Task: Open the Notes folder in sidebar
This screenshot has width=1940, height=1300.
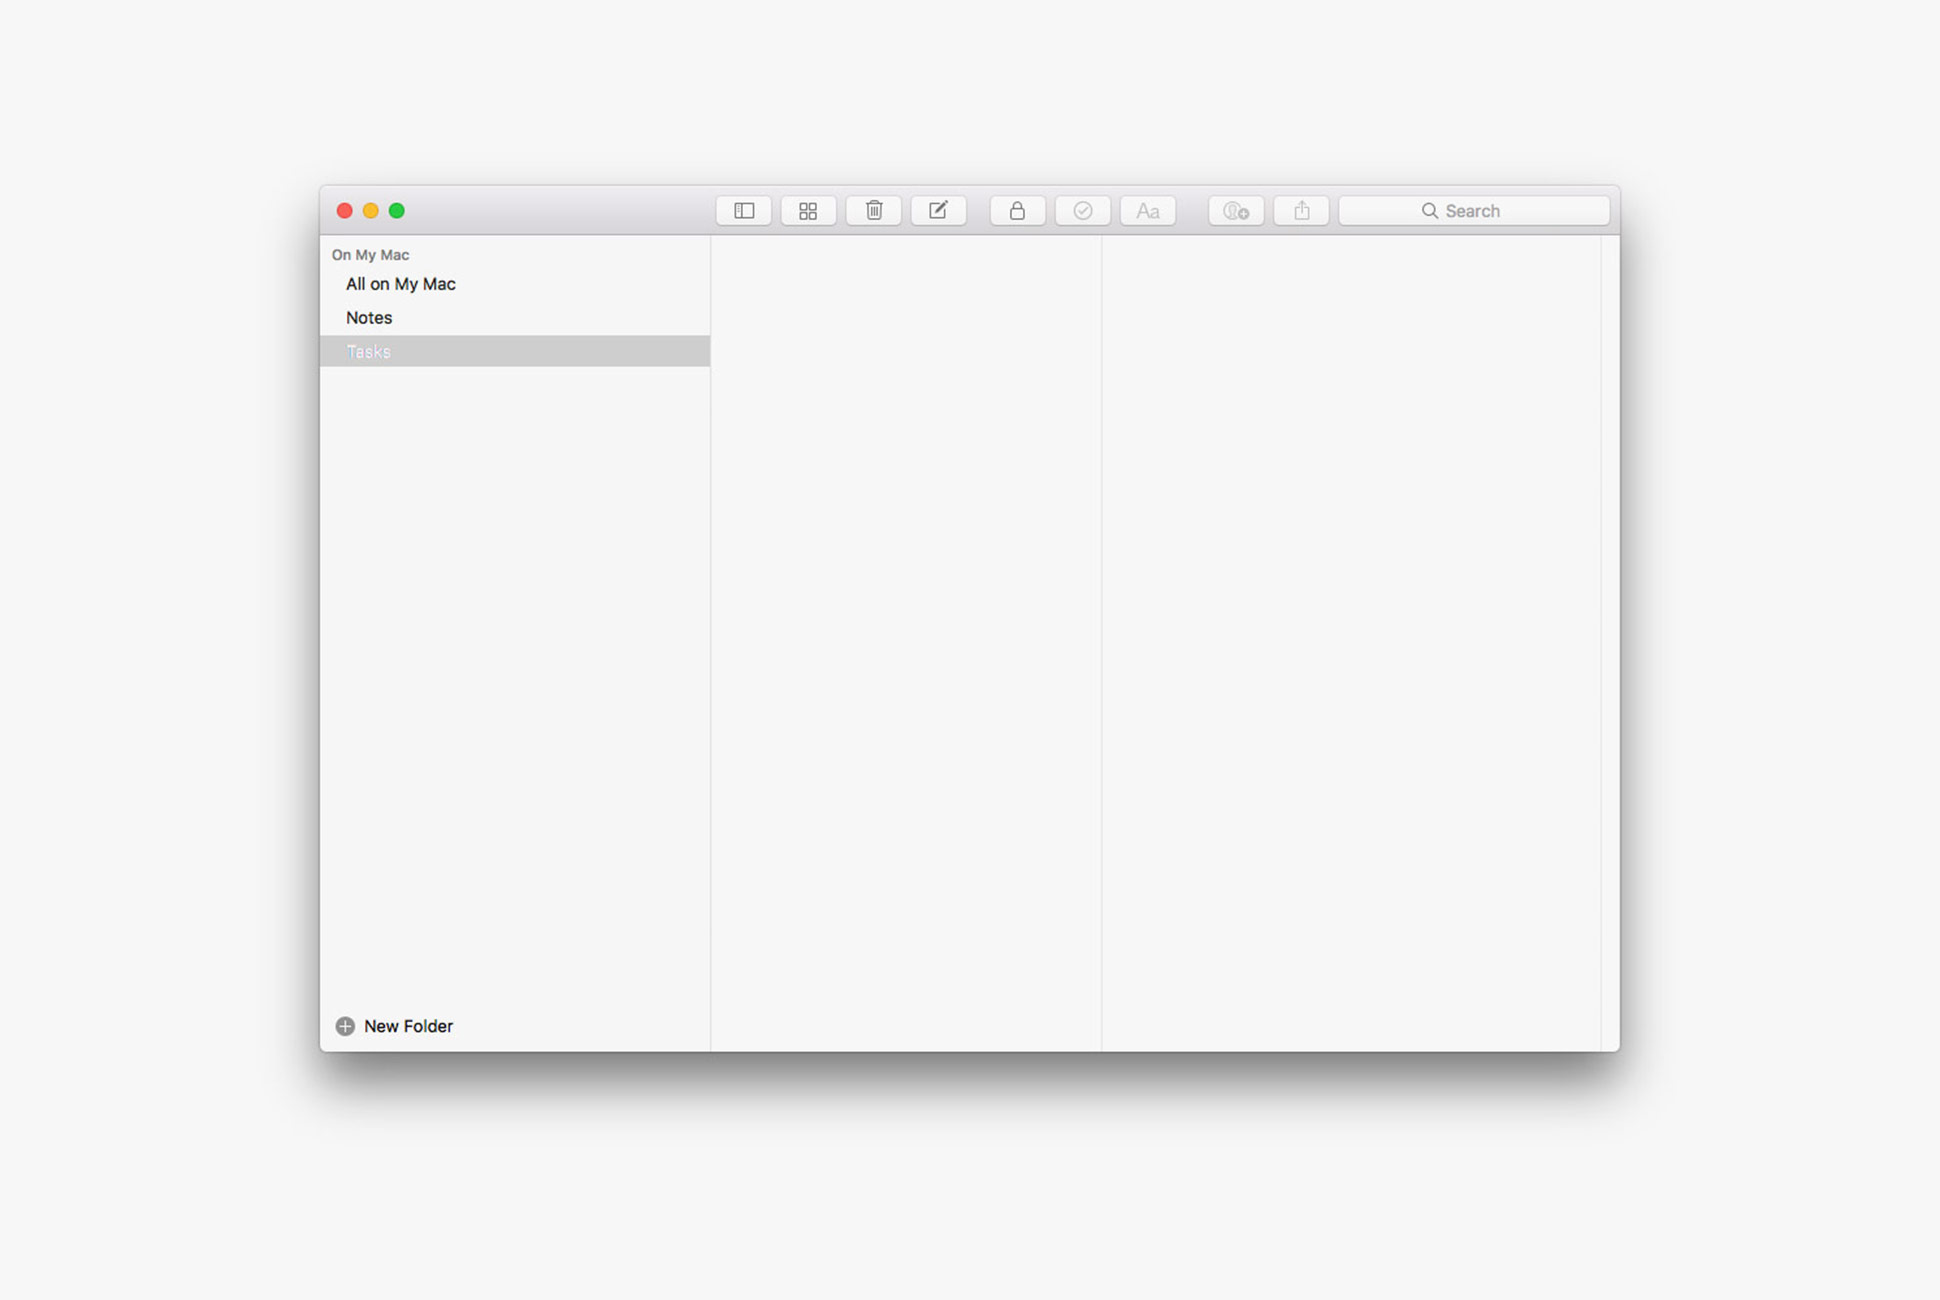Action: pos(369,318)
